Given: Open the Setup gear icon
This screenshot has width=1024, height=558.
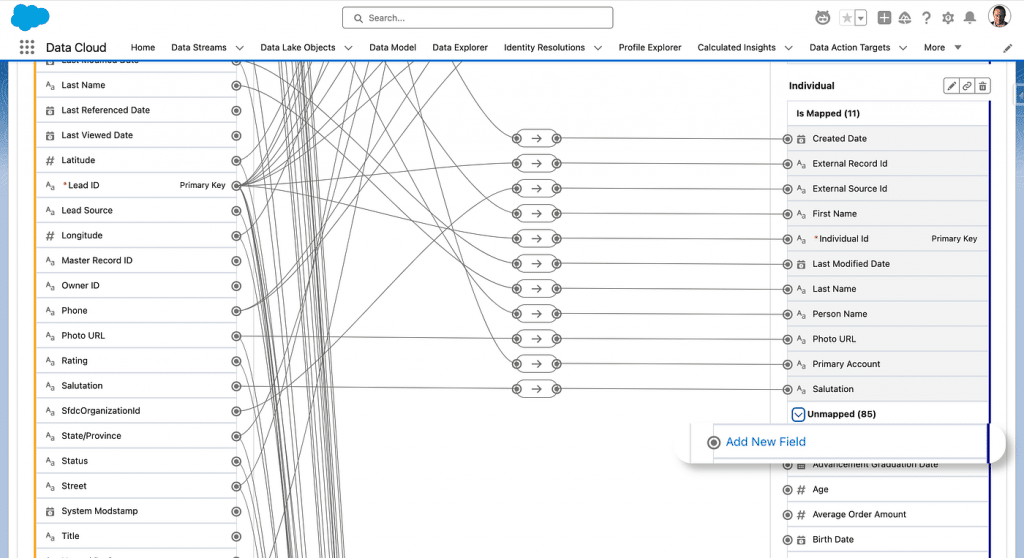Looking at the screenshot, I should 948,18.
